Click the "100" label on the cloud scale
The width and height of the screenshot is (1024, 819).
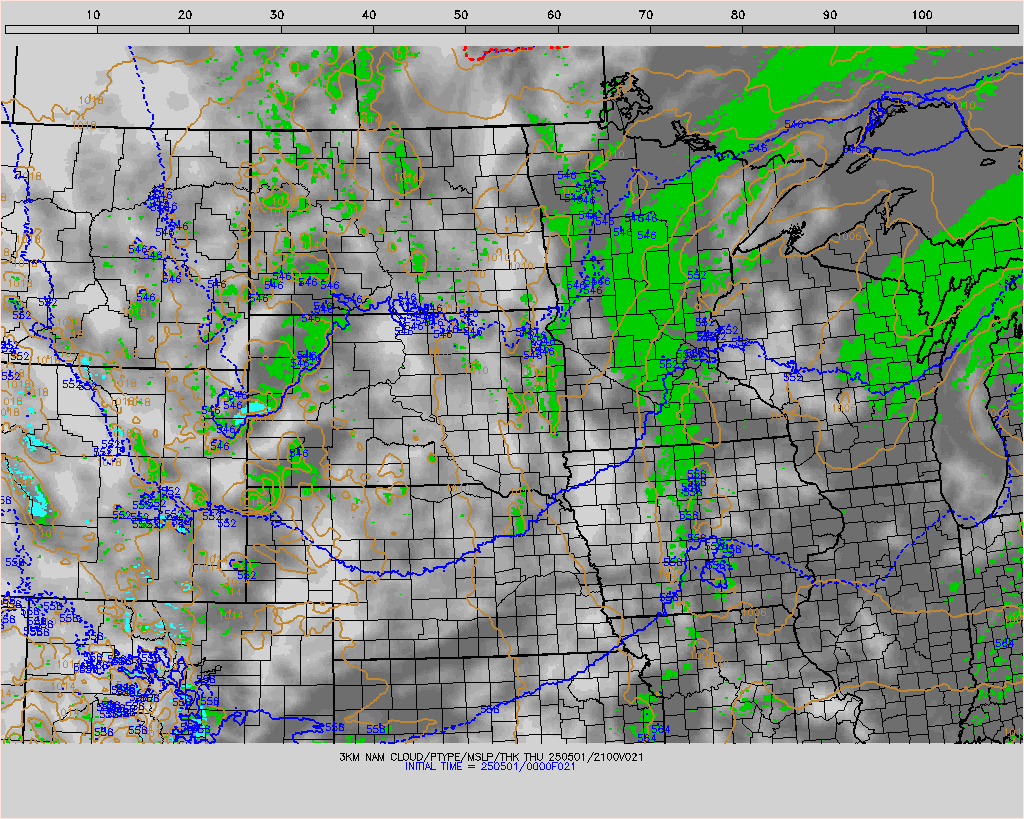coord(921,14)
